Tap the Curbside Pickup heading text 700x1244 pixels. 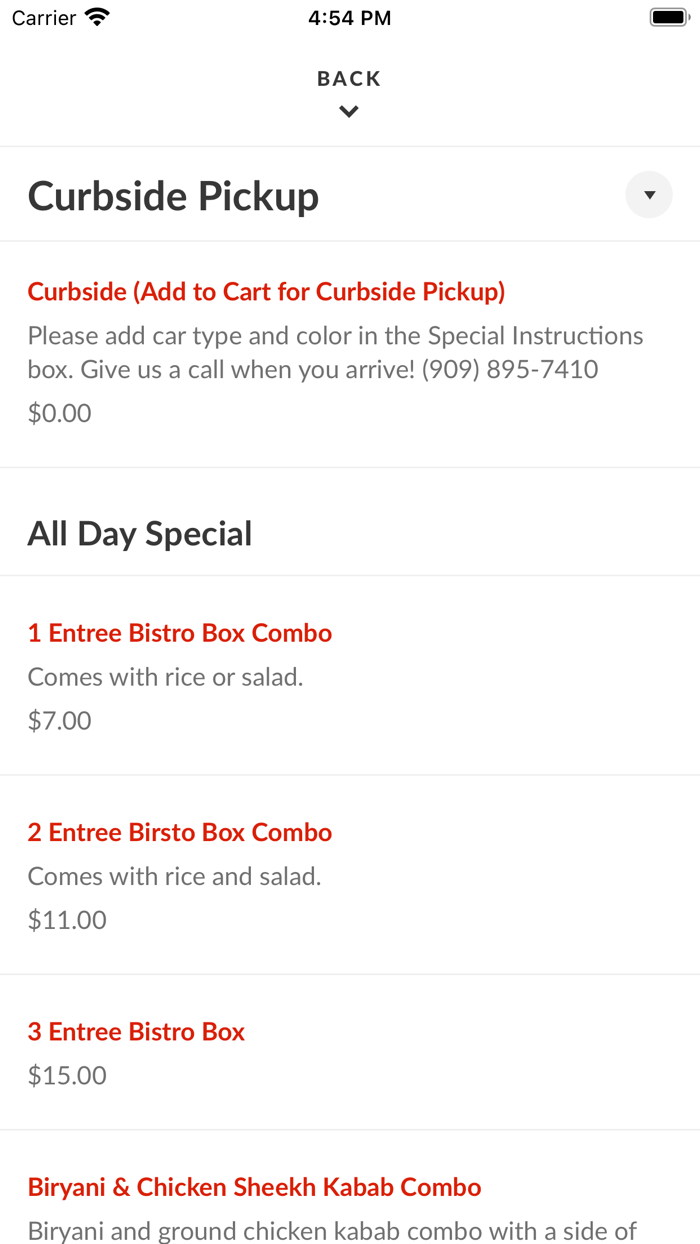pos(173,194)
